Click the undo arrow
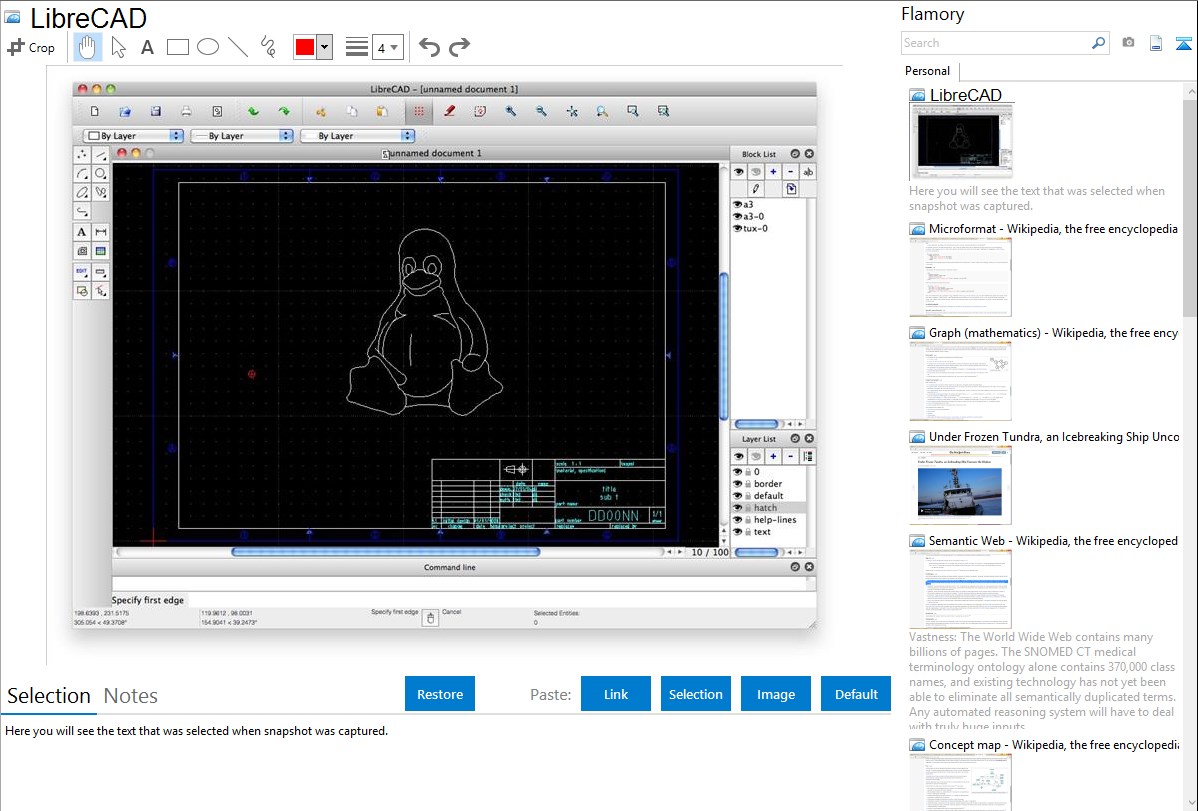 pos(429,47)
